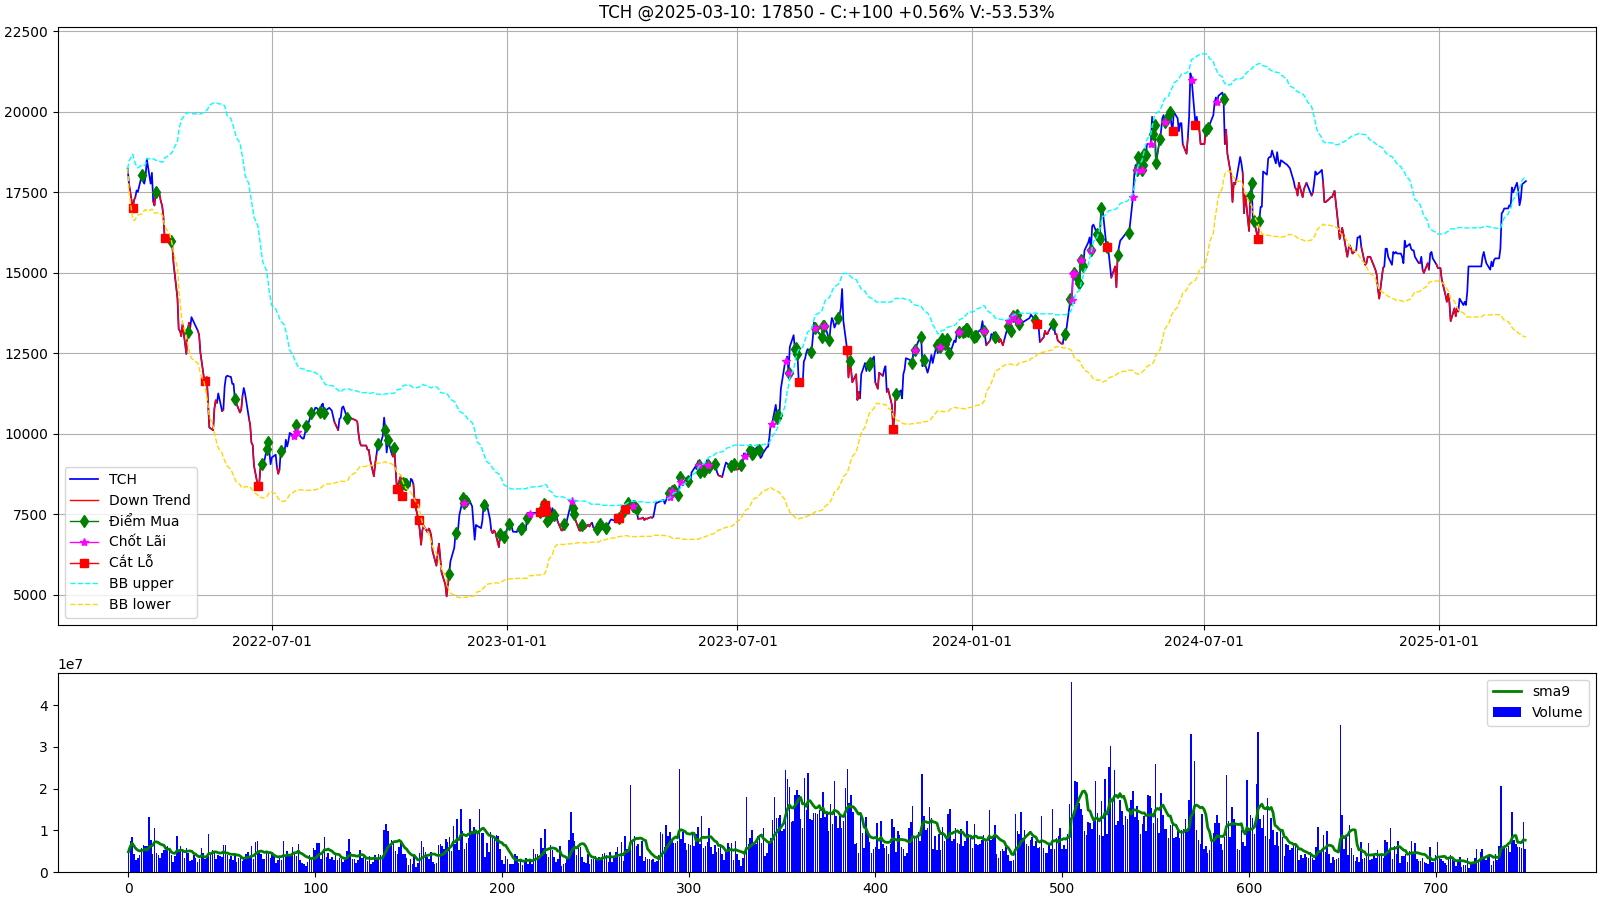Click the chart title starting with TCH @2025-03-10

pyautogui.click(x=826, y=12)
